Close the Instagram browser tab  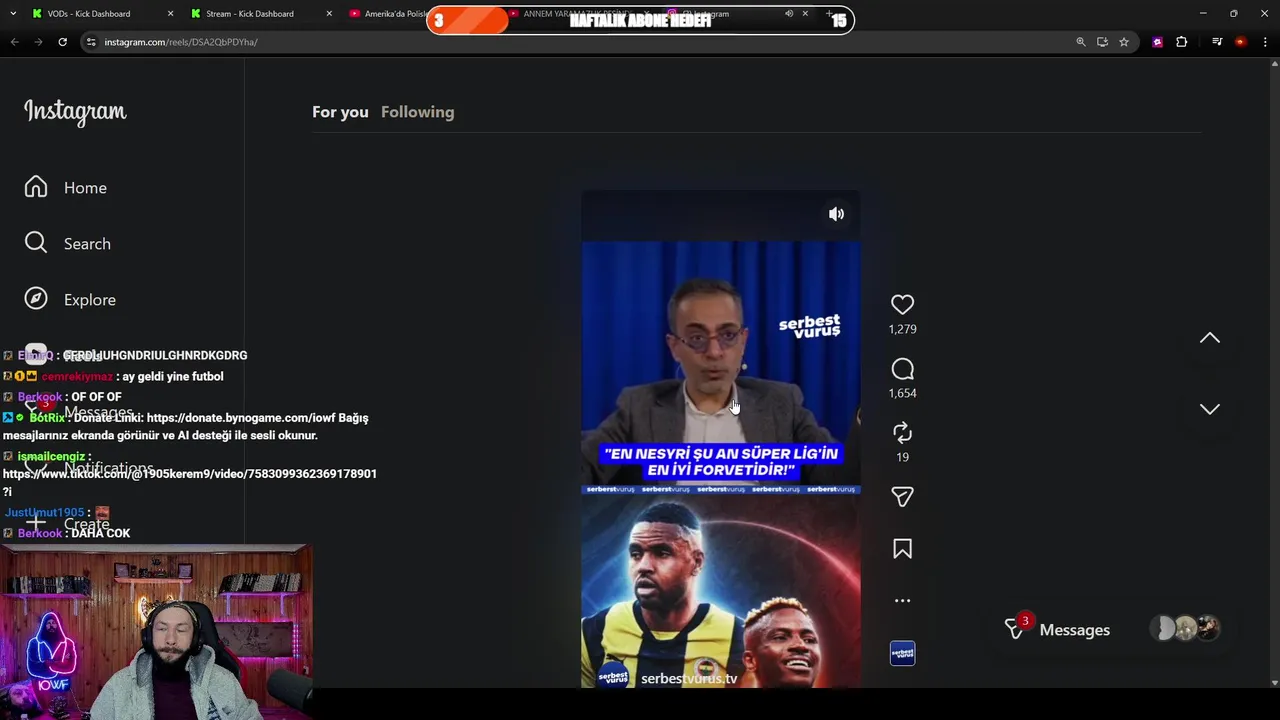click(805, 14)
